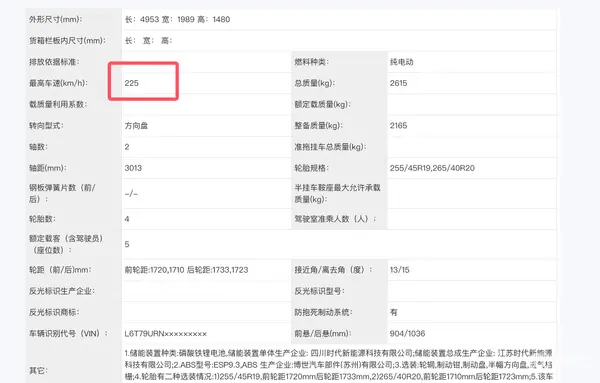Select tire spec 255/45R19,265/40R20
The height and width of the screenshot is (383, 600).
432,168
